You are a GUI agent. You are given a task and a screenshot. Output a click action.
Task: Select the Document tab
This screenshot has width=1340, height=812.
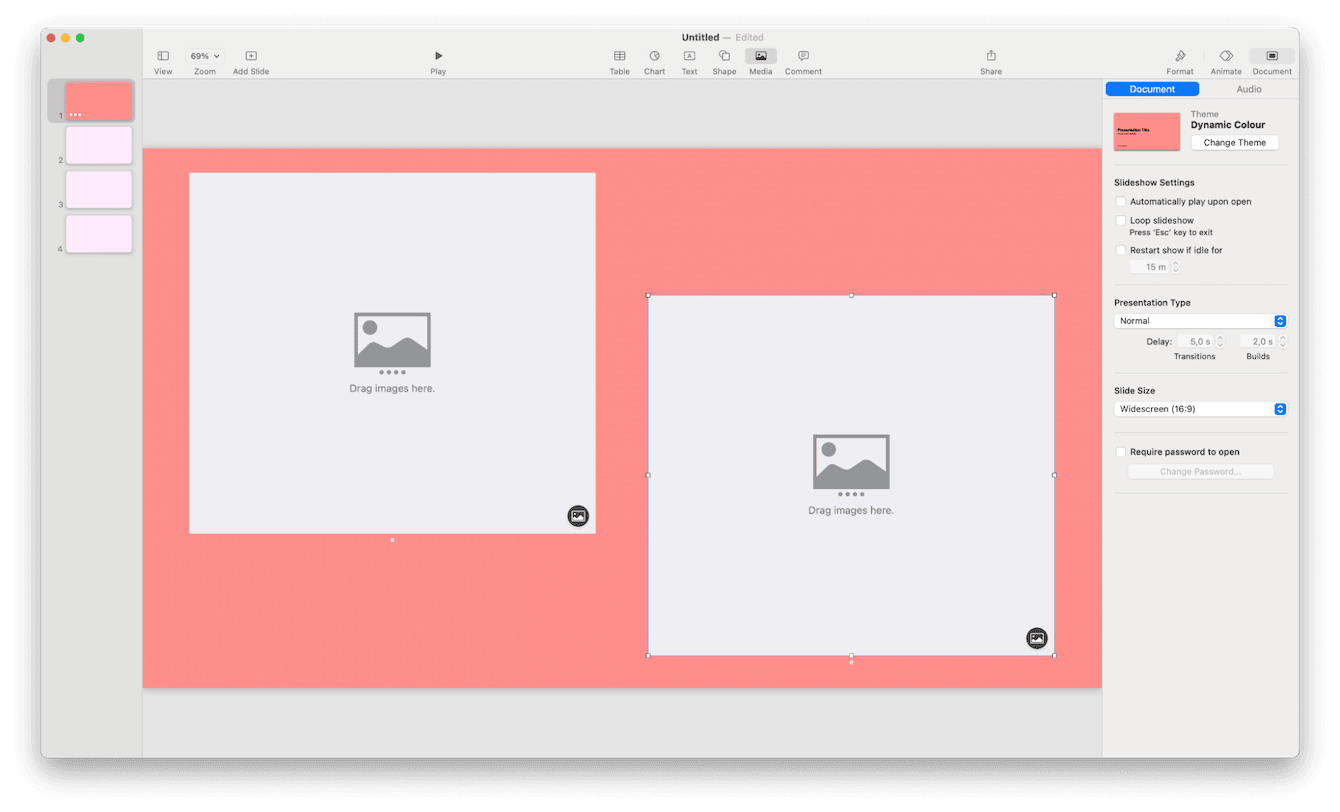pos(1152,89)
